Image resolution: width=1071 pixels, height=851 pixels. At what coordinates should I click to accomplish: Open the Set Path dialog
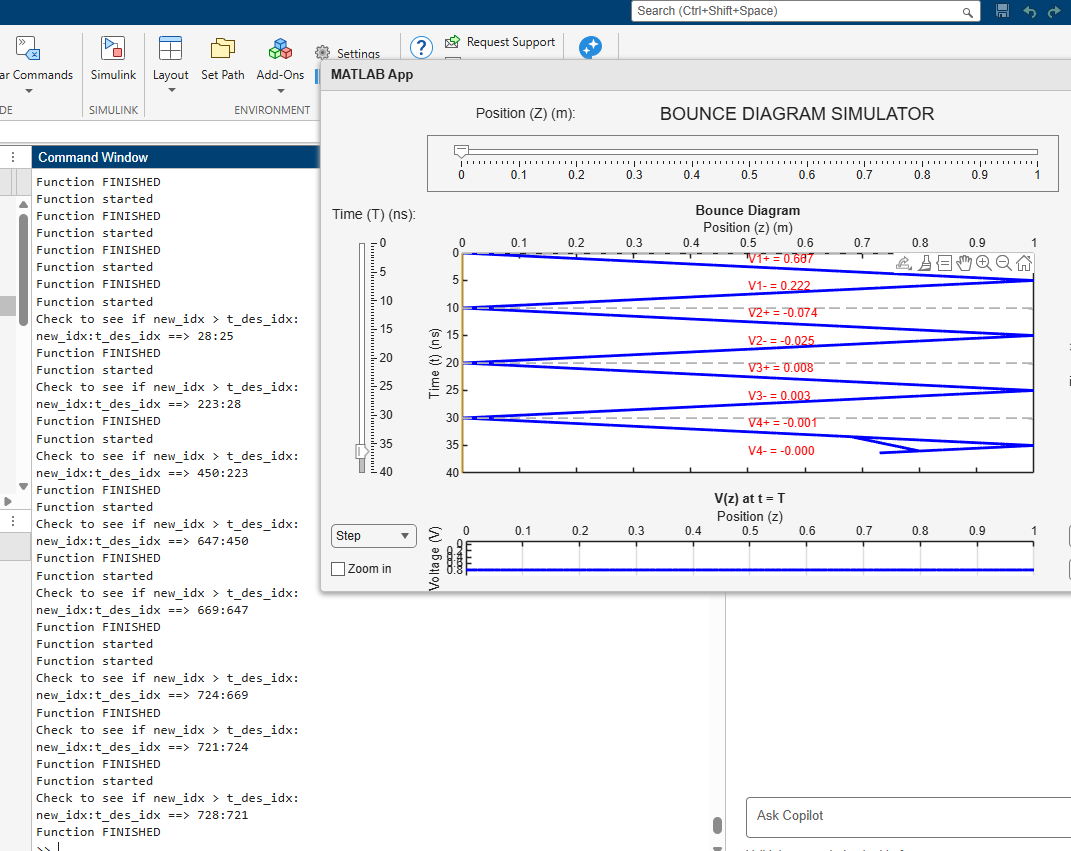[x=222, y=59]
